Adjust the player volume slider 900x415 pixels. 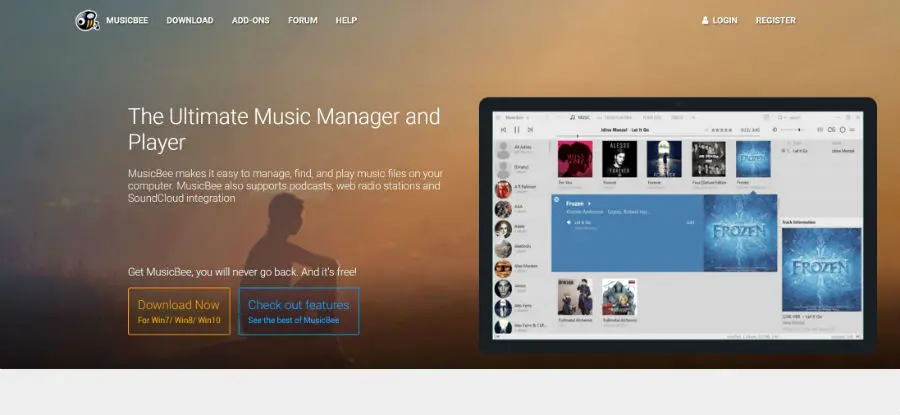pos(791,130)
